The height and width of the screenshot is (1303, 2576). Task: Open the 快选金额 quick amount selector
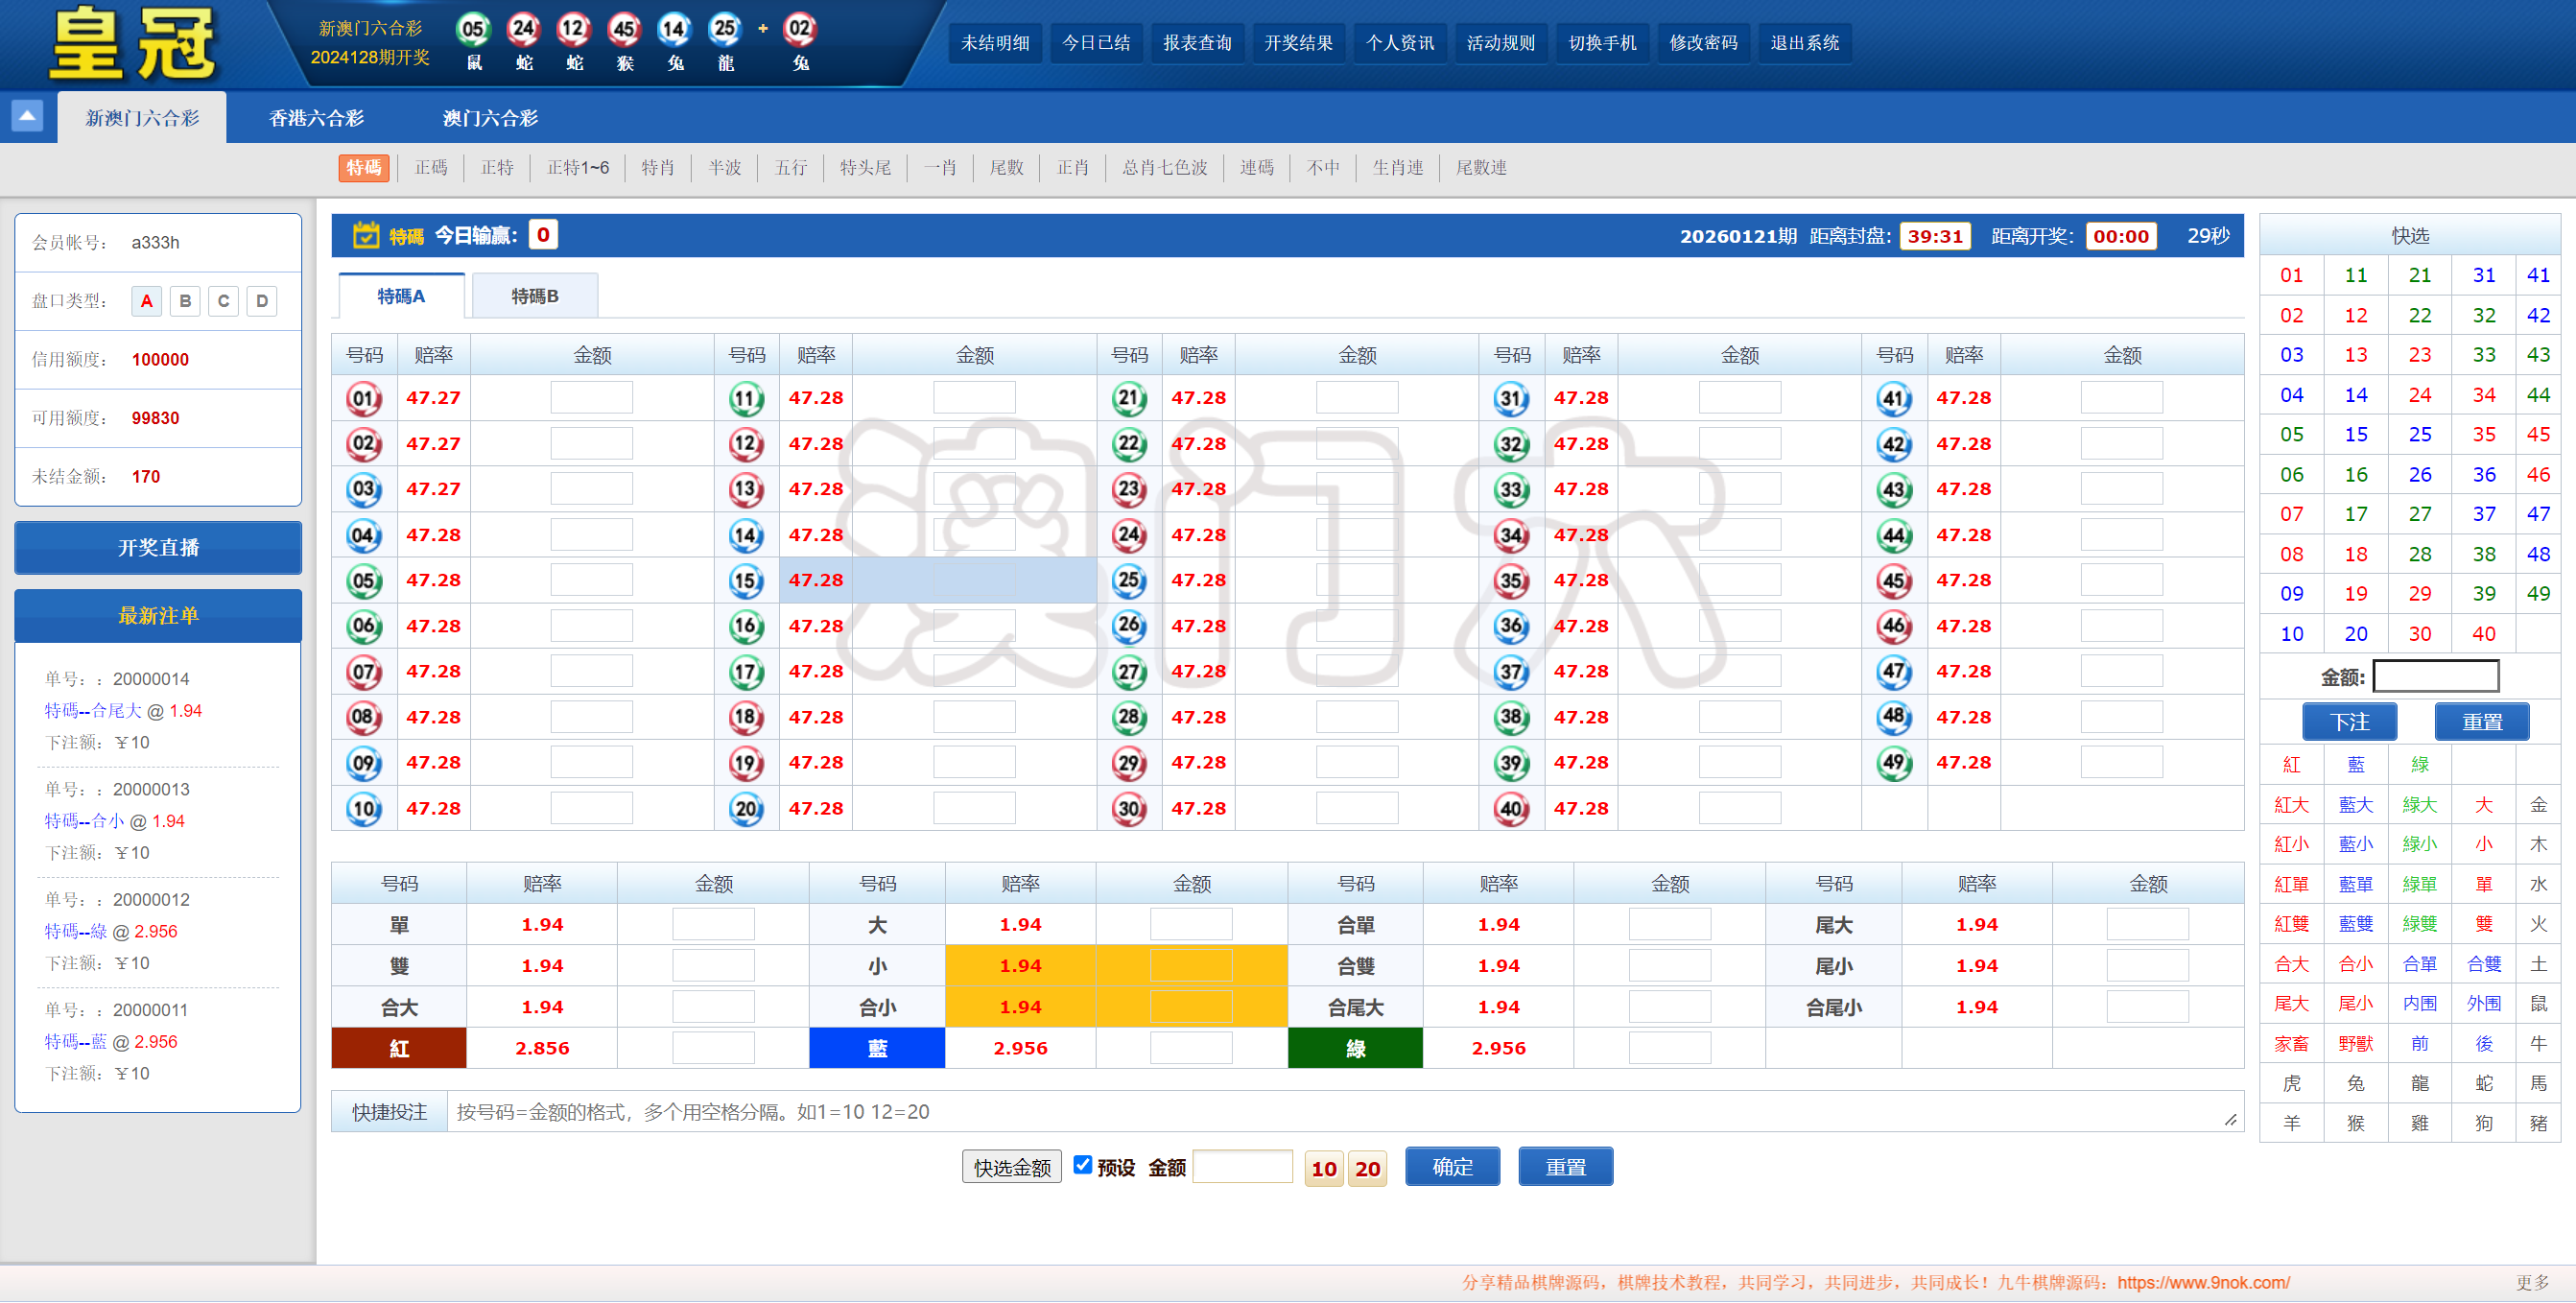[1011, 1167]
